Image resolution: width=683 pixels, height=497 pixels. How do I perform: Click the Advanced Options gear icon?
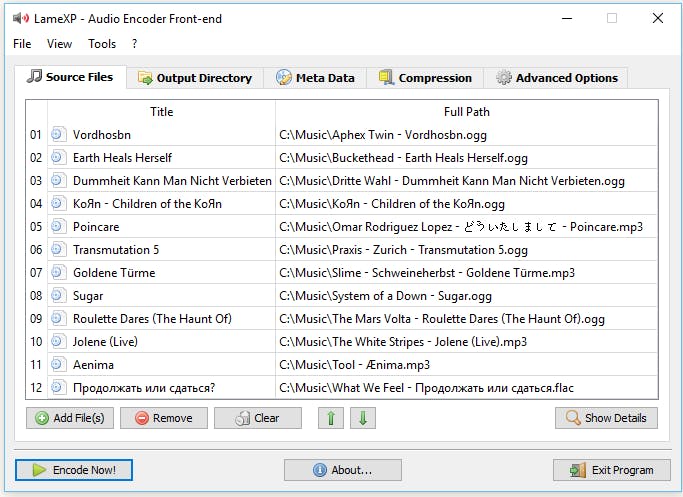click(504, 78)
